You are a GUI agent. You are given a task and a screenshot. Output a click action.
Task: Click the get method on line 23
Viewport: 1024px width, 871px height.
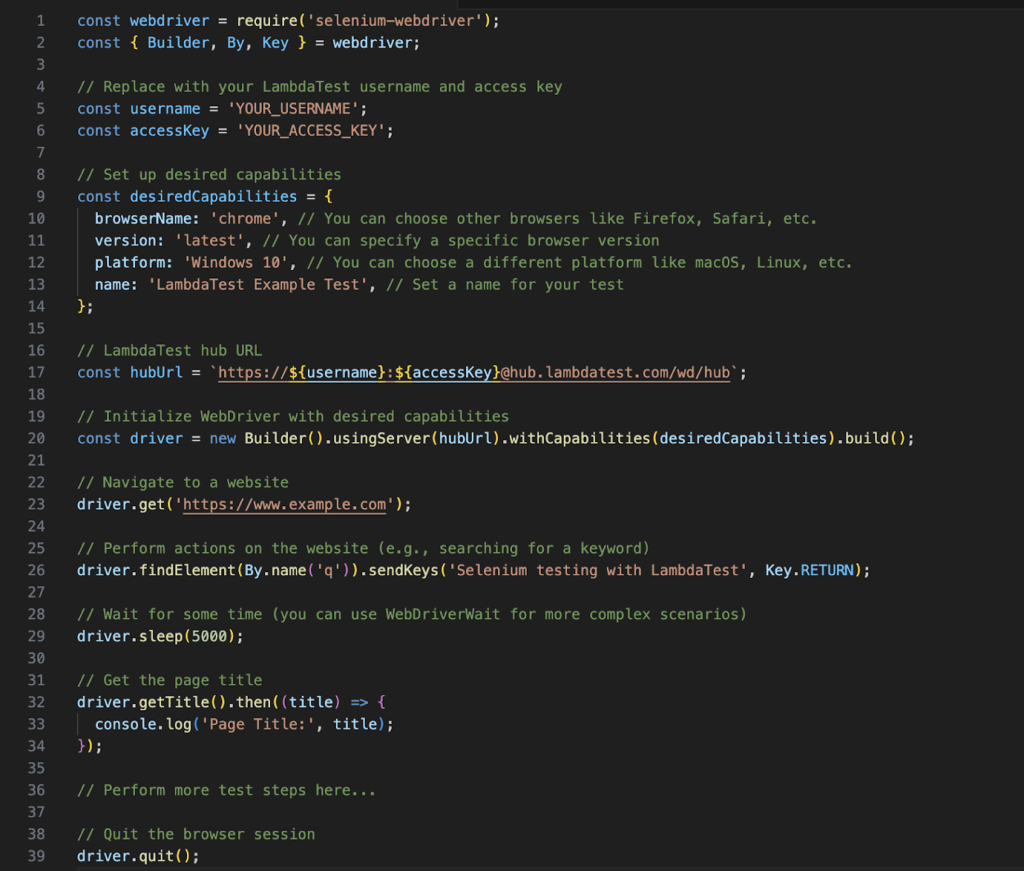(x=152, y=504)
